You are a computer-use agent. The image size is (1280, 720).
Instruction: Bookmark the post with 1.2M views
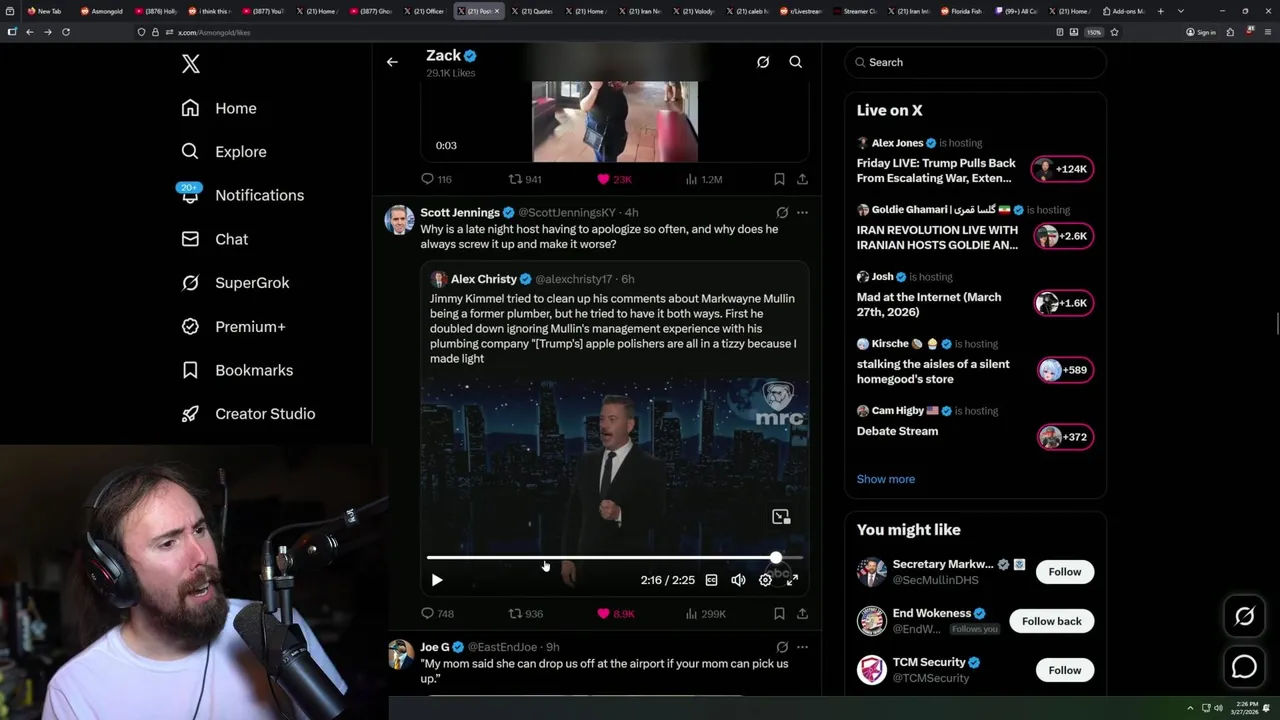779,179
